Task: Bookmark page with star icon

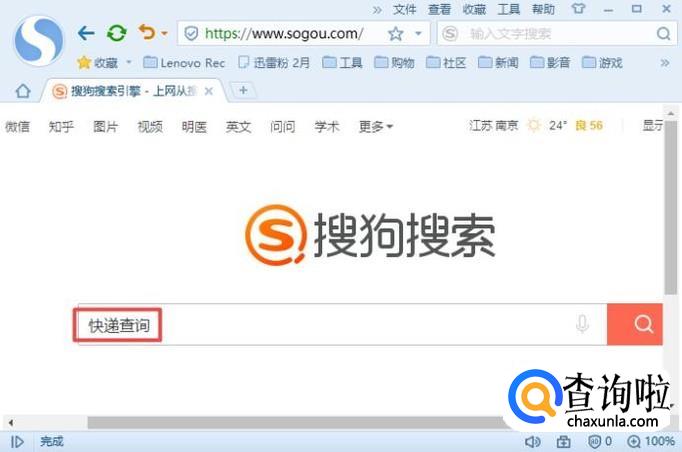Action: click(395, 33)
